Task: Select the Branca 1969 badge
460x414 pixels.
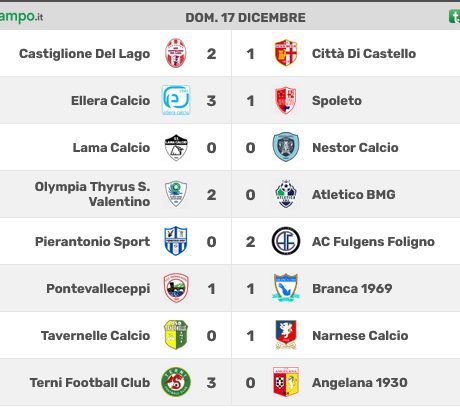Action: (x=286, y=288)
